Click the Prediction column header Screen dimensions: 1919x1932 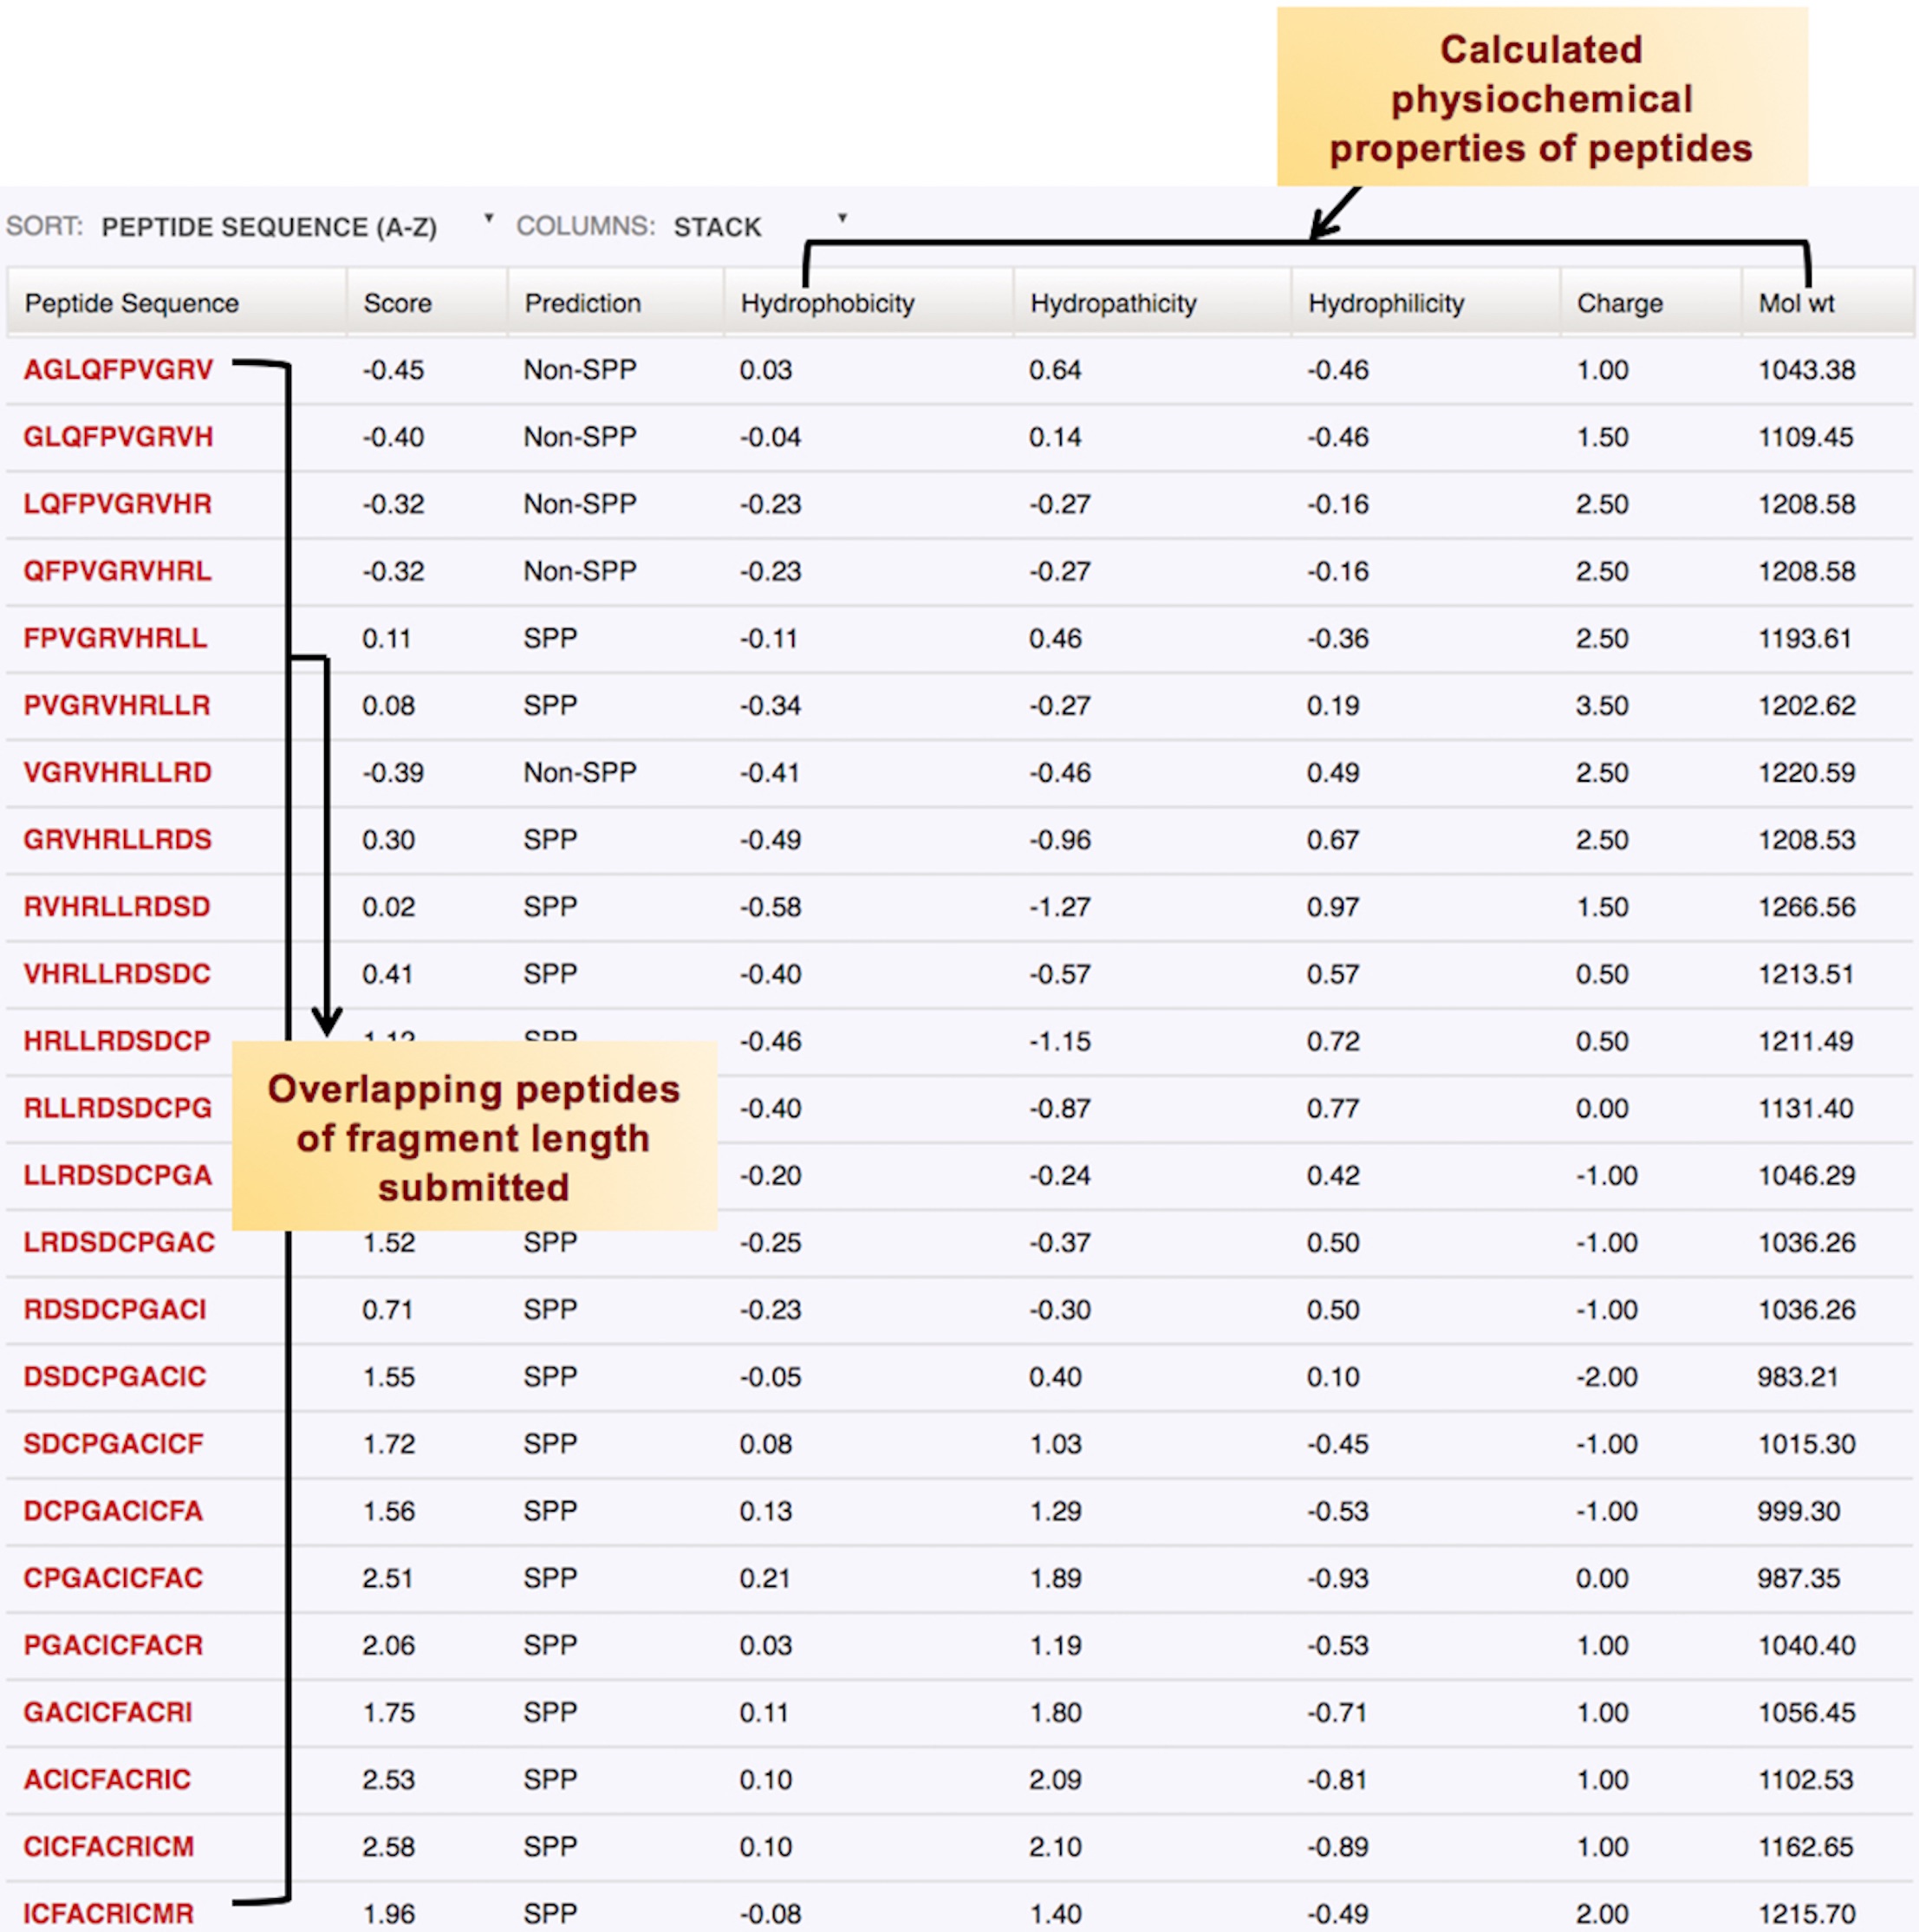582,303
